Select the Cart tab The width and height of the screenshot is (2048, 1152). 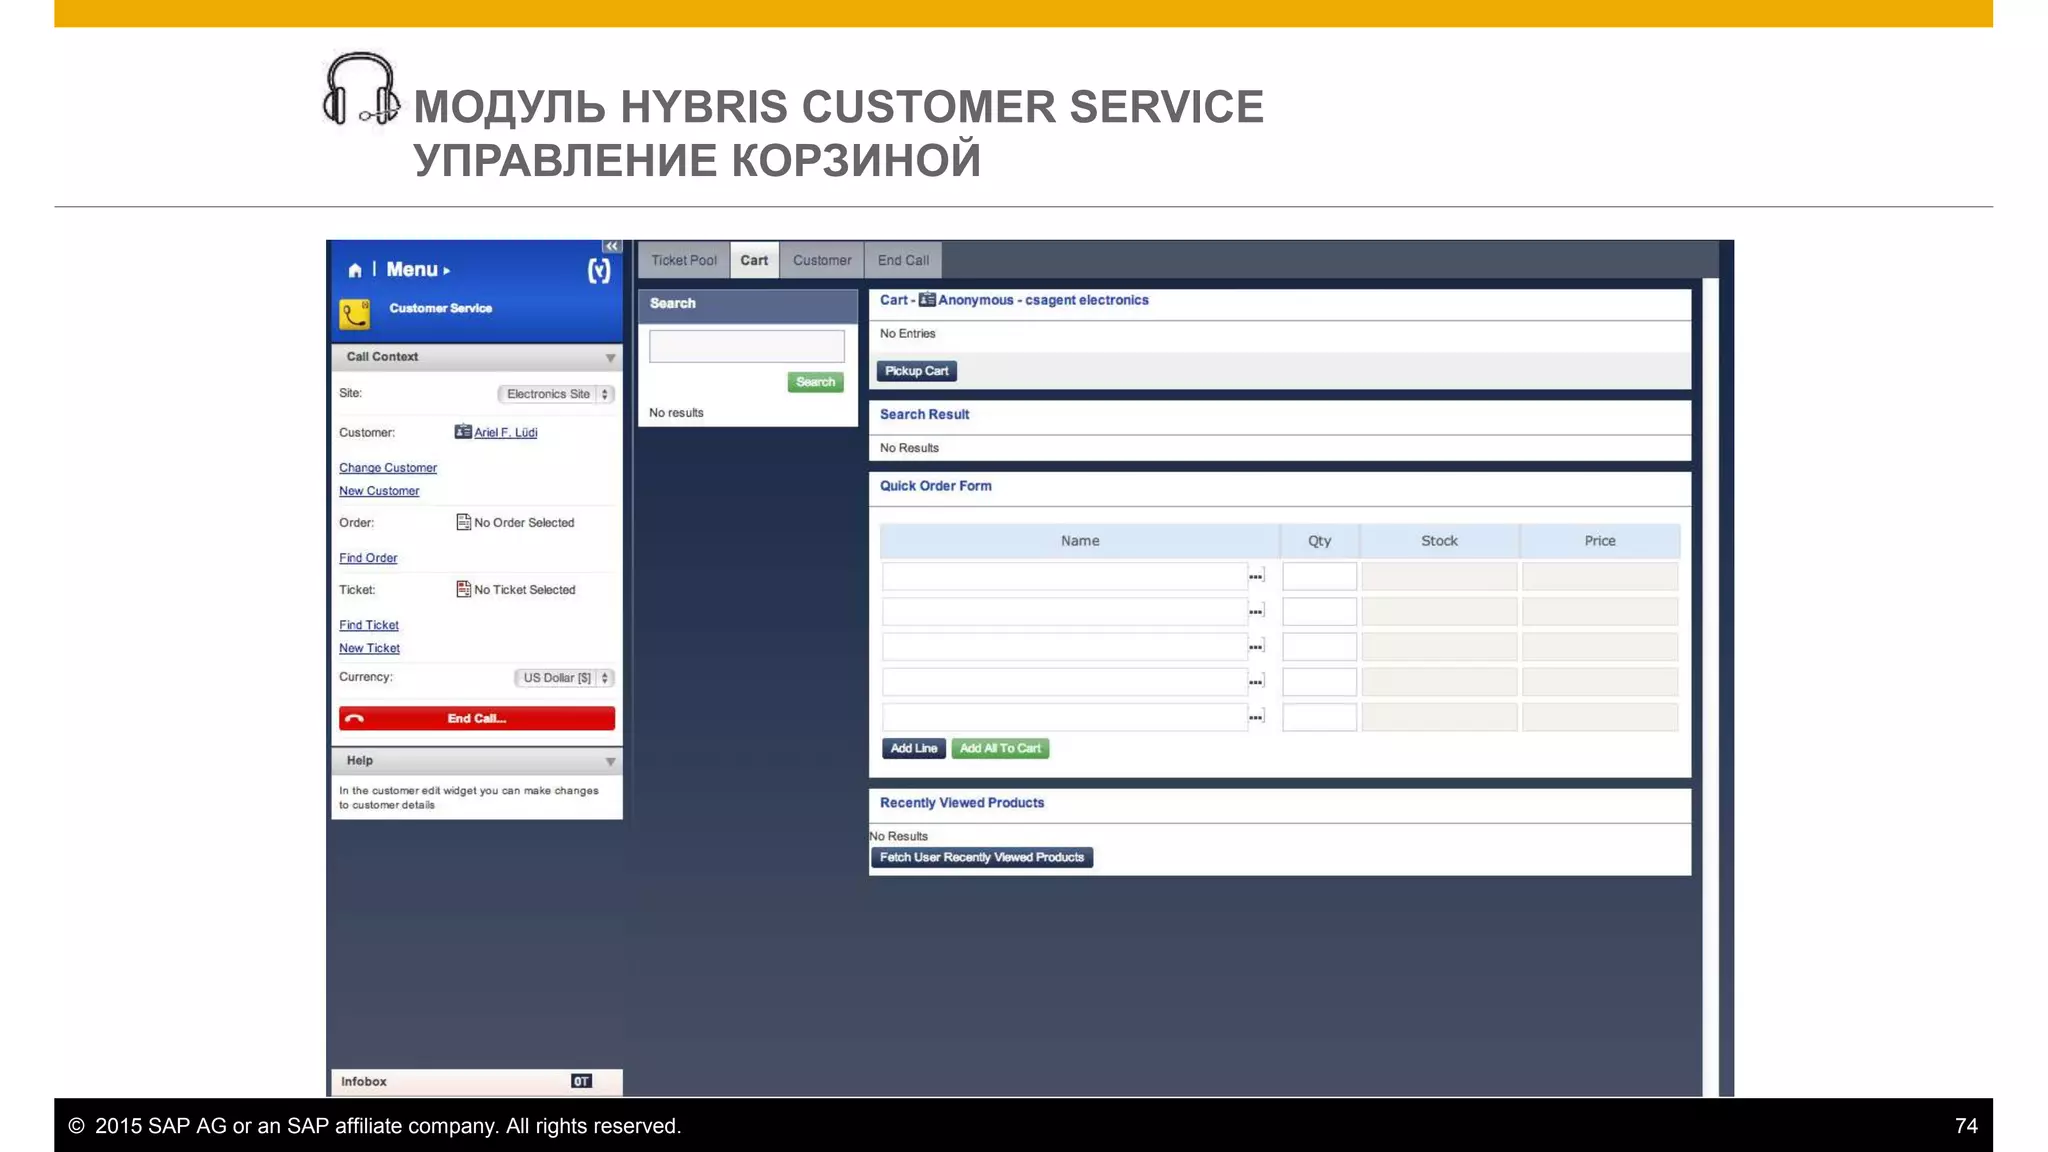click(x=754, y=260)
